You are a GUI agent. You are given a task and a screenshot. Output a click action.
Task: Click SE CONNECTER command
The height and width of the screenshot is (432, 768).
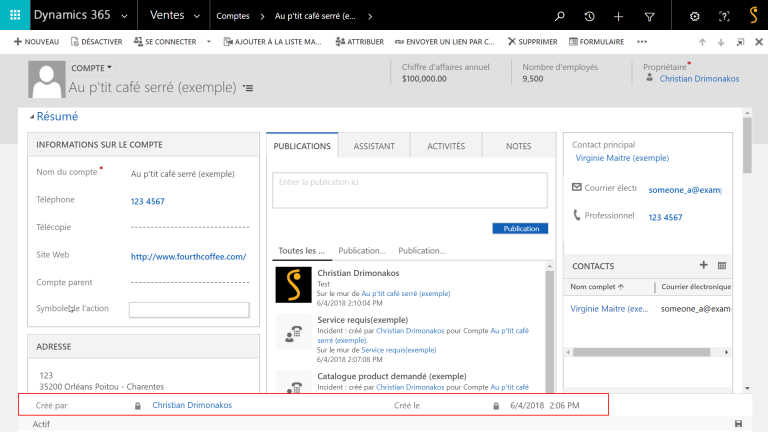click(165, 42)
